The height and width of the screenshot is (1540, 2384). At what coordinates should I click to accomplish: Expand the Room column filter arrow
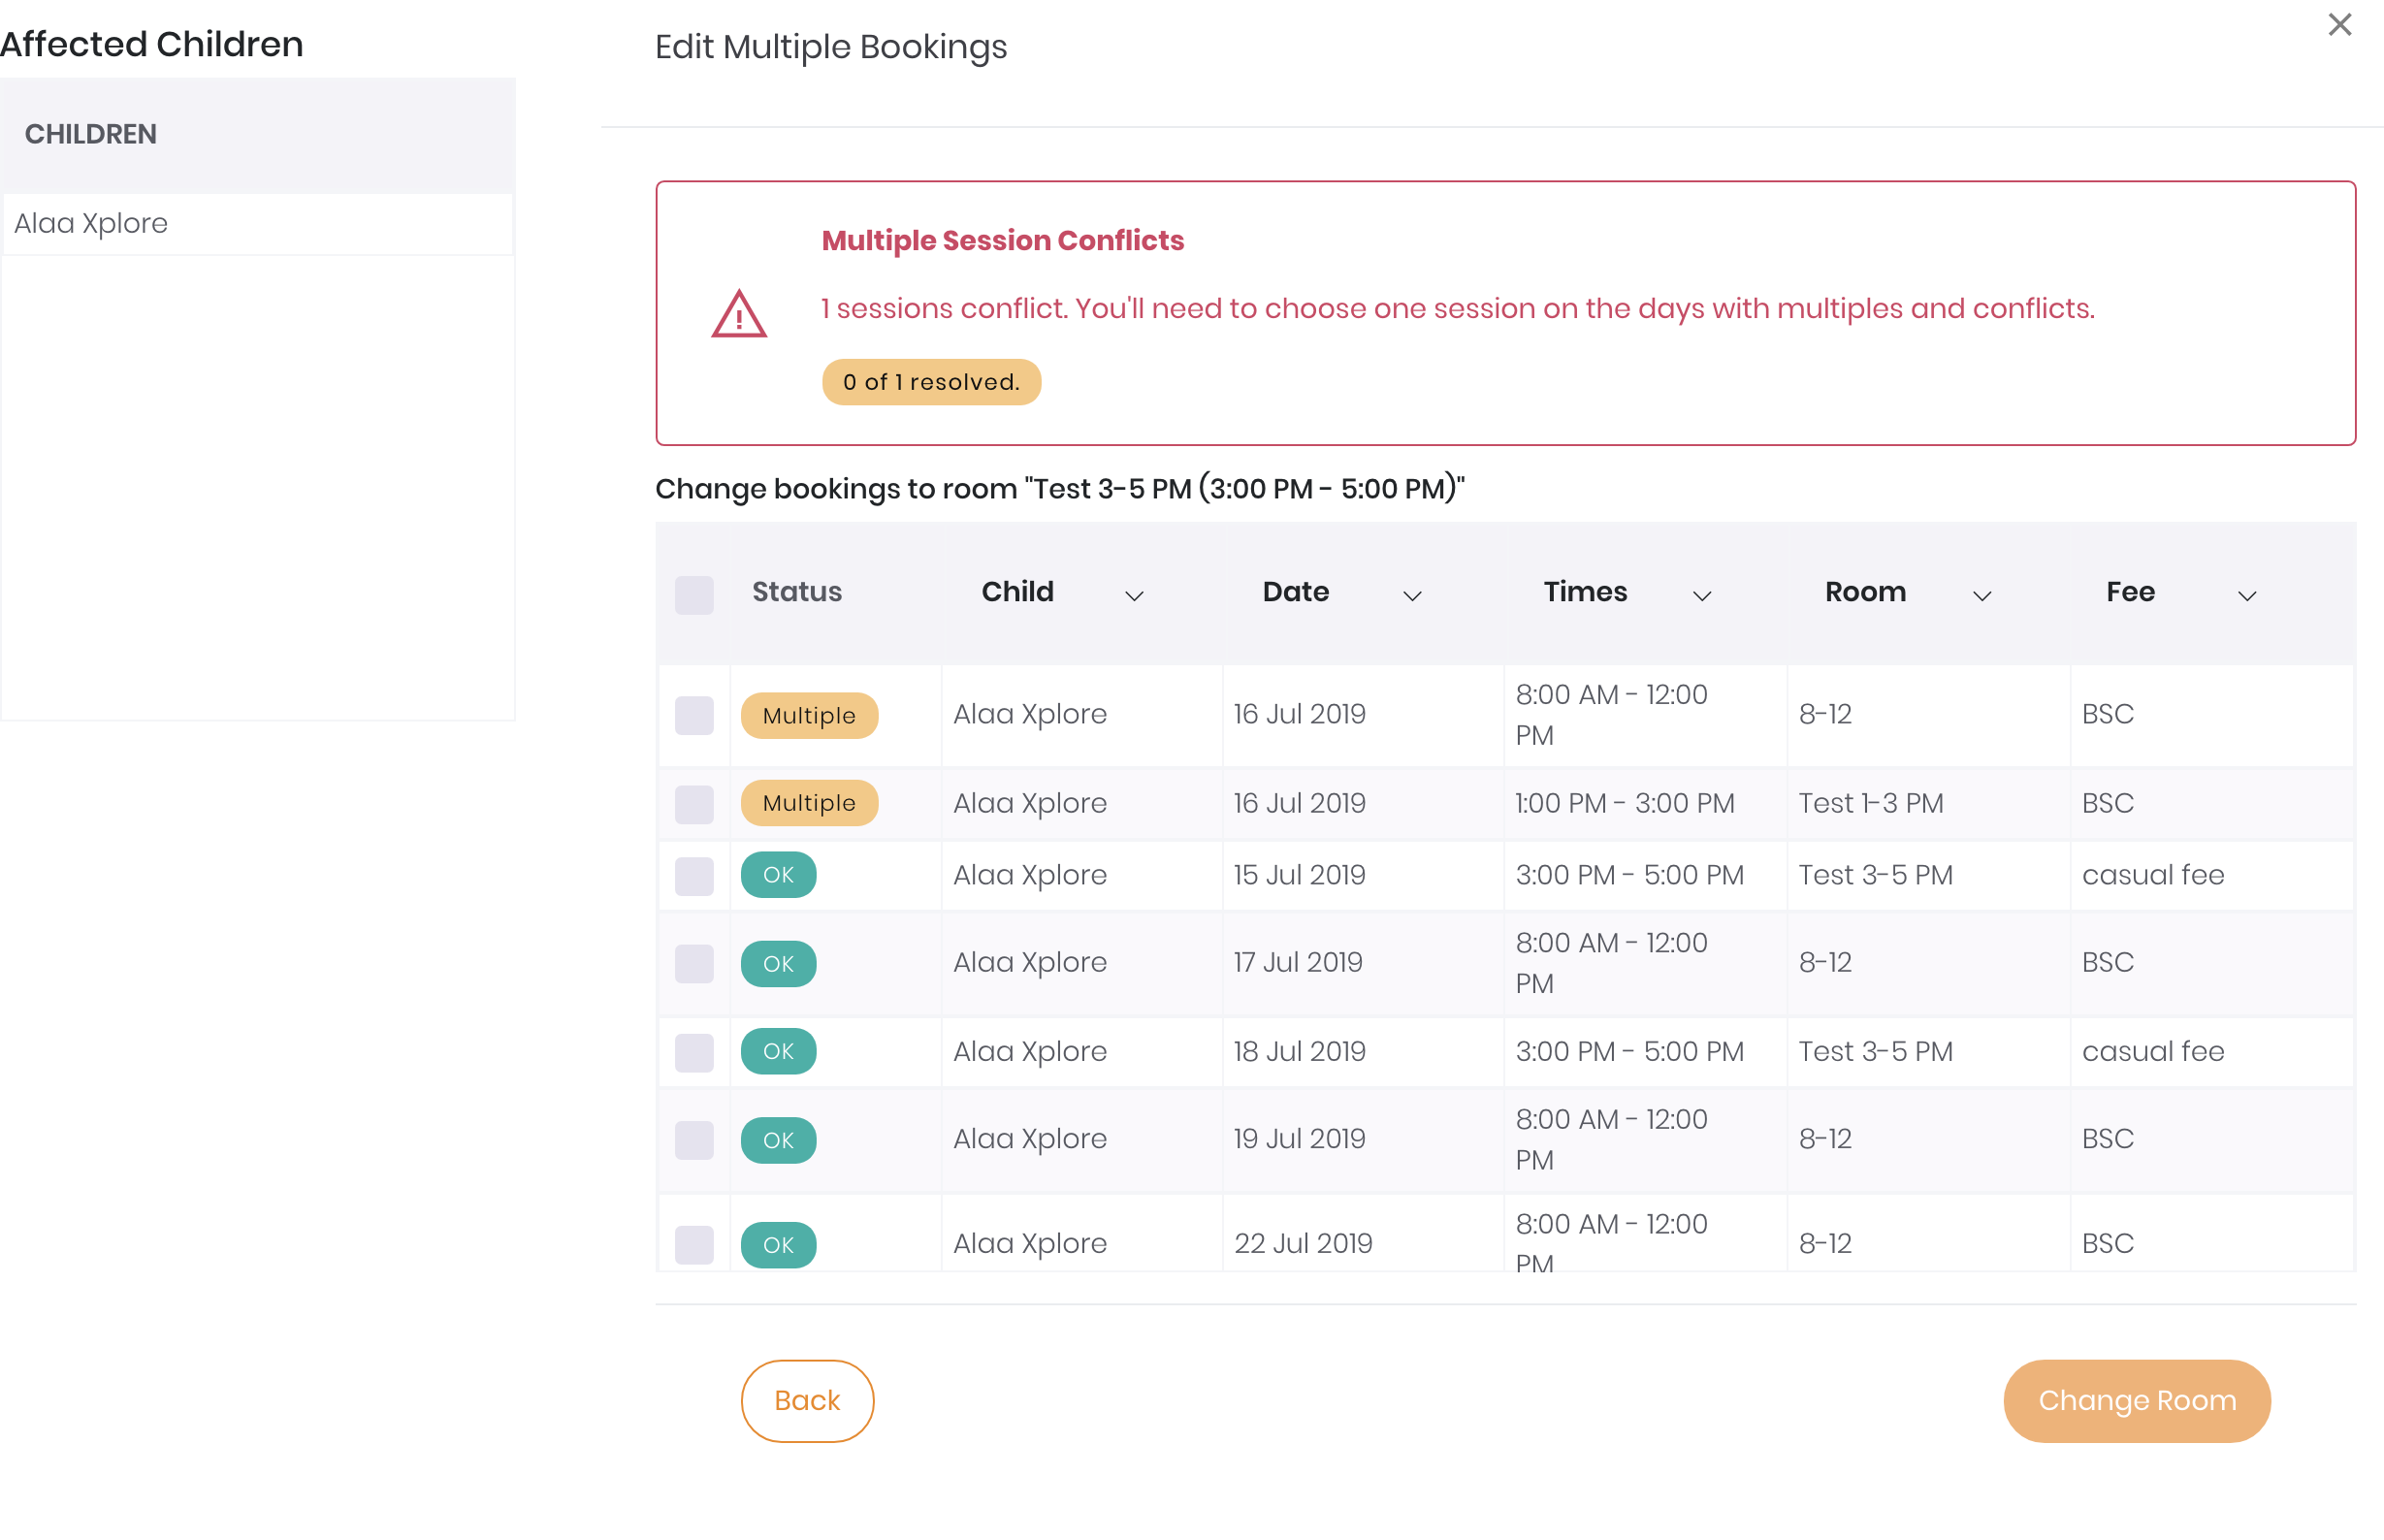pyautogui.click(x=1981, y=596)
